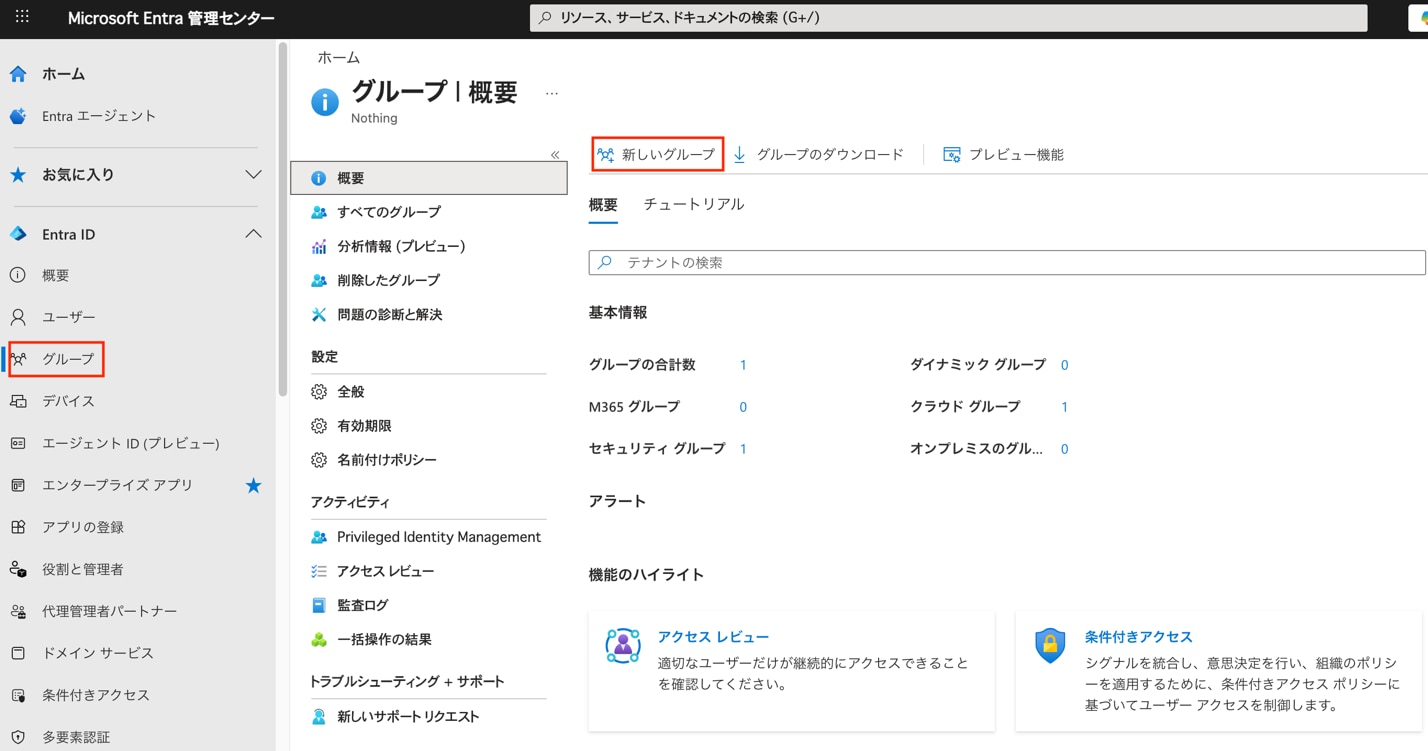This screenshot has width=1428, height=751.
Task: Click the app launcher grid icon
Action: 22,17
